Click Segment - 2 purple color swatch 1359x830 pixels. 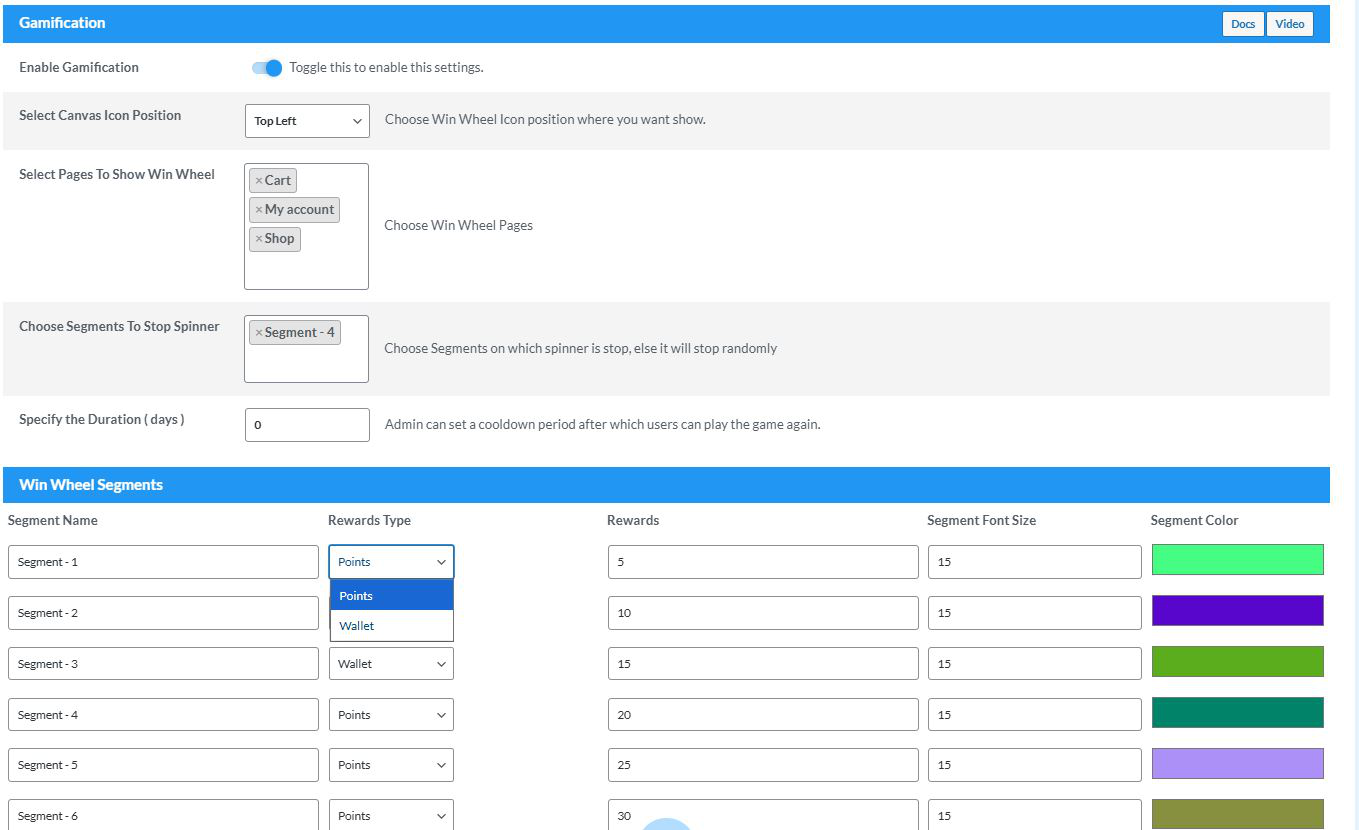tap(1237, 612)
